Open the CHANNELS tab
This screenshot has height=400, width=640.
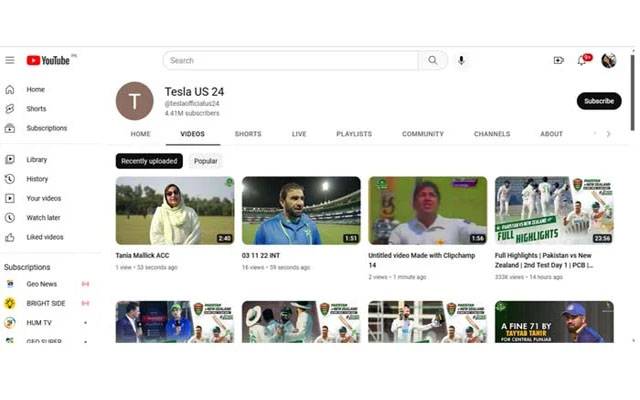click(x=492, y=134)
